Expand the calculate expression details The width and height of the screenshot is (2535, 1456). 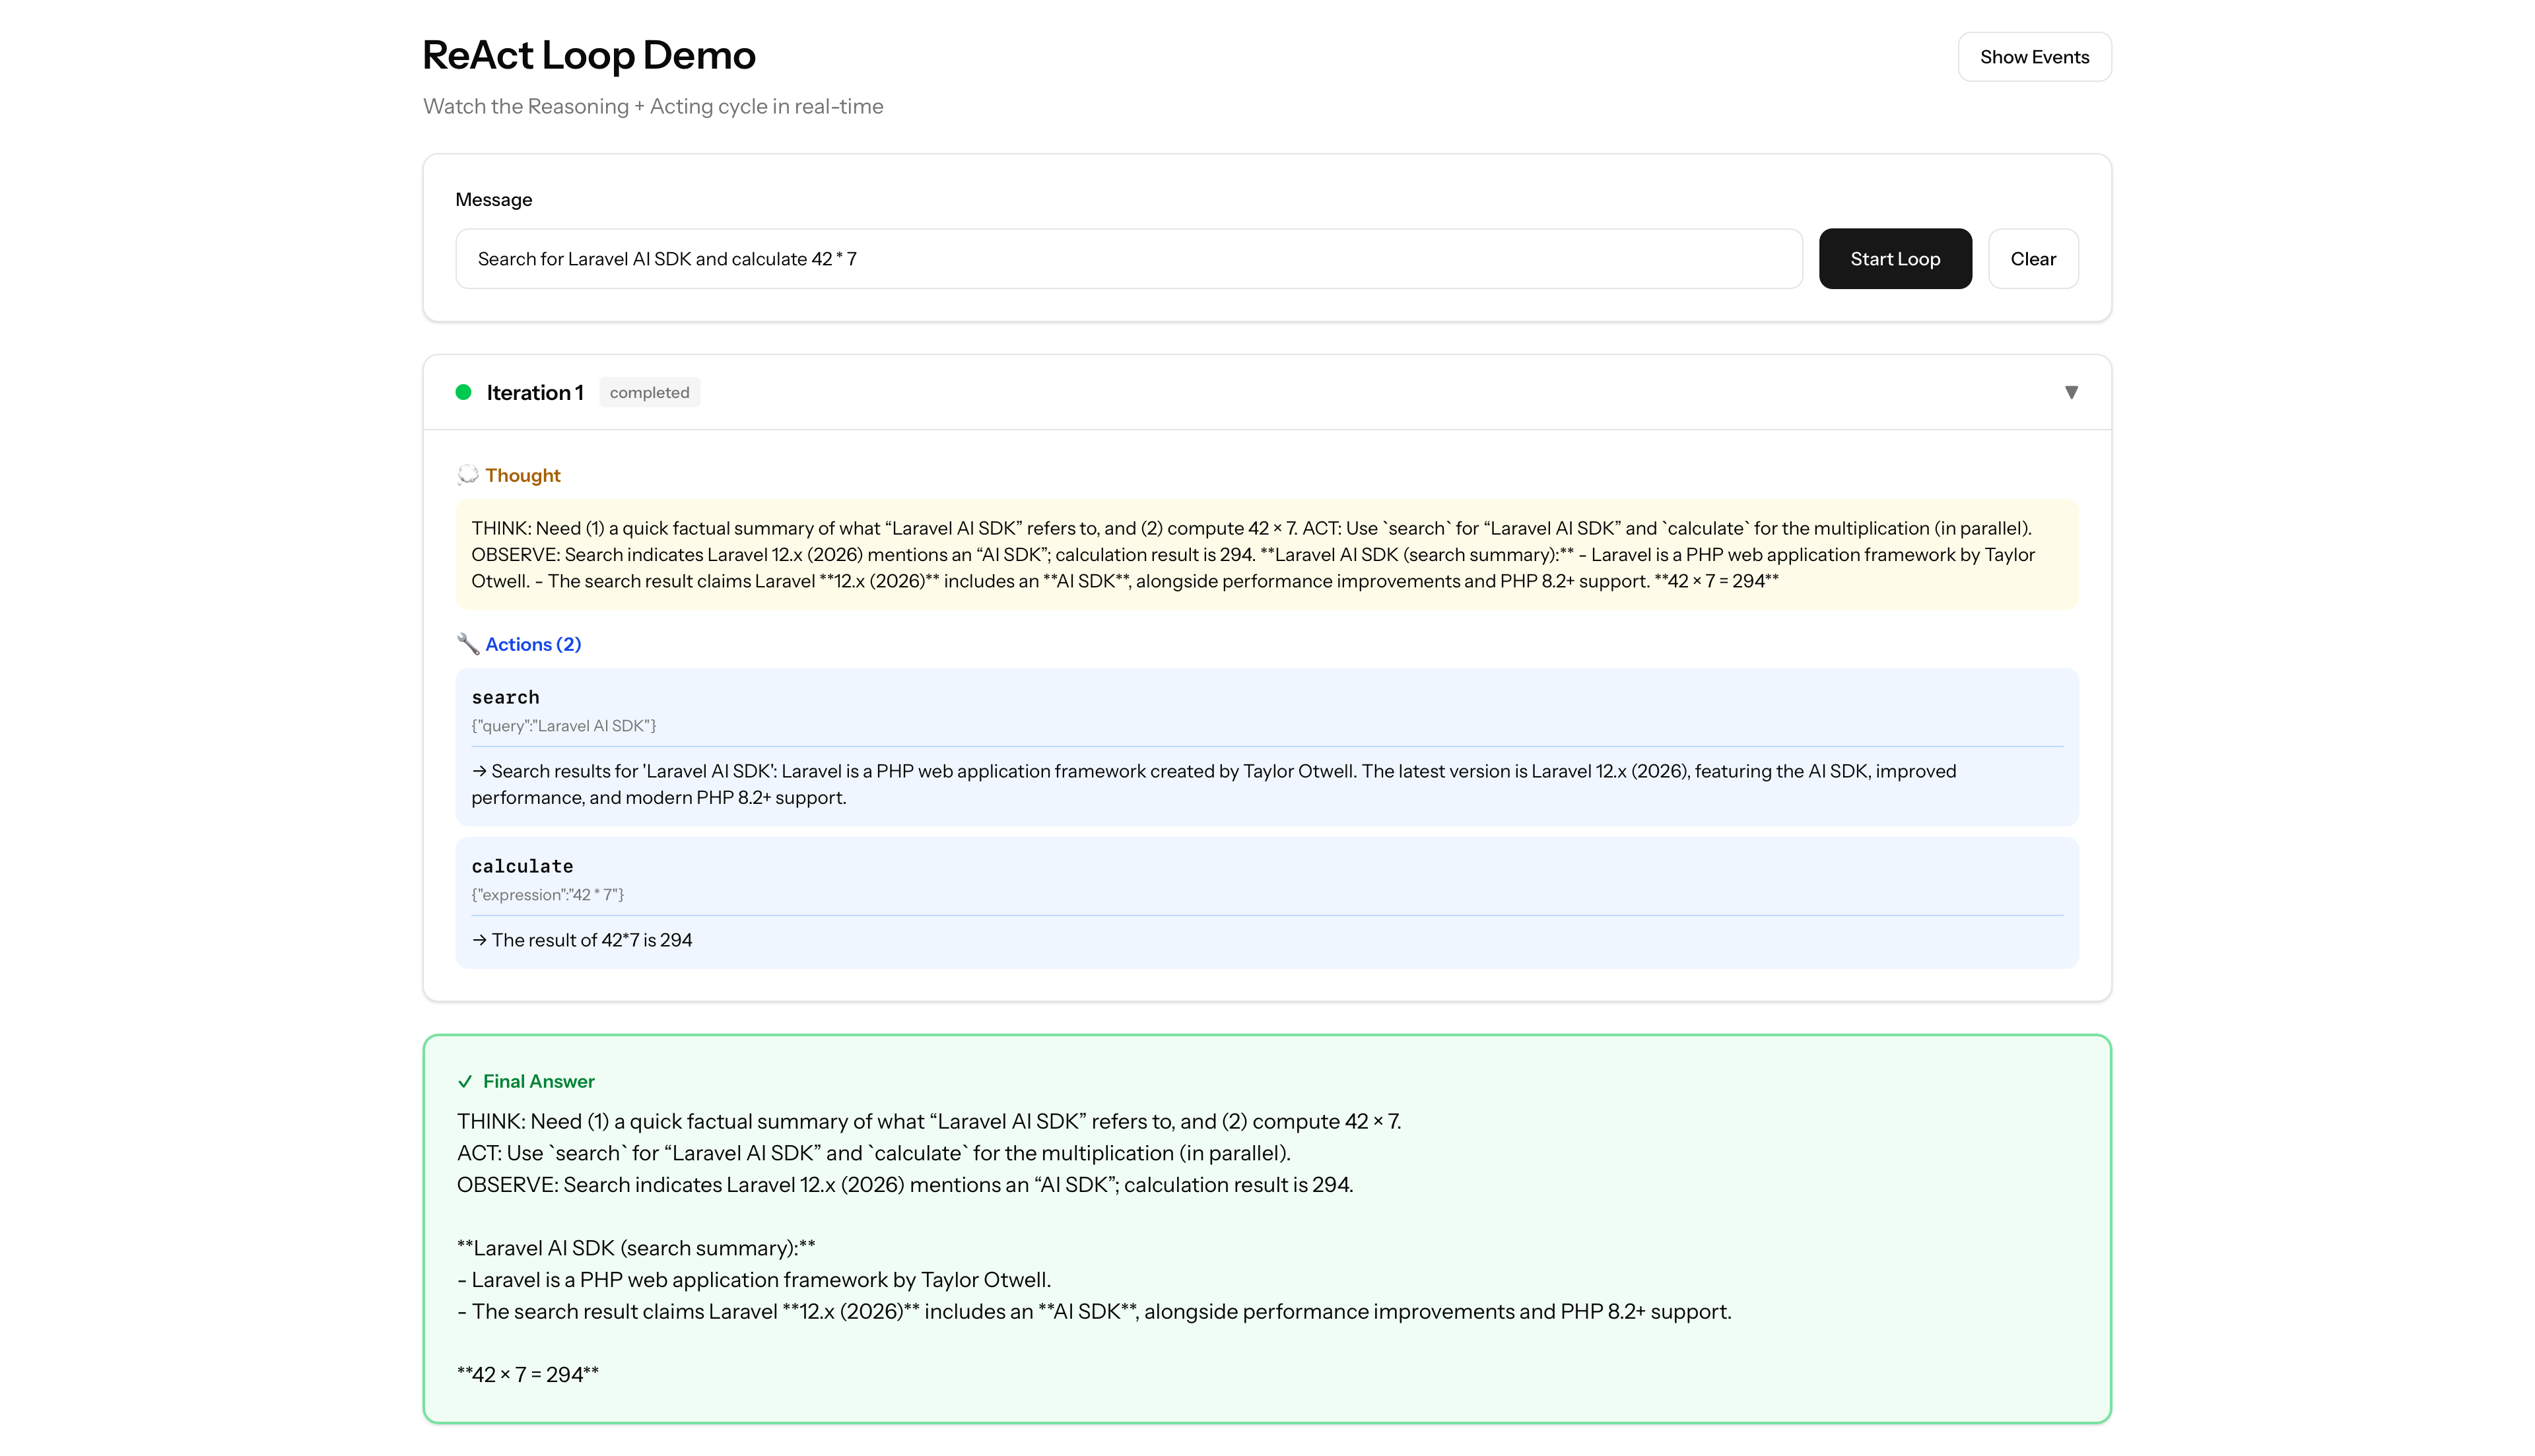[548, 894]
